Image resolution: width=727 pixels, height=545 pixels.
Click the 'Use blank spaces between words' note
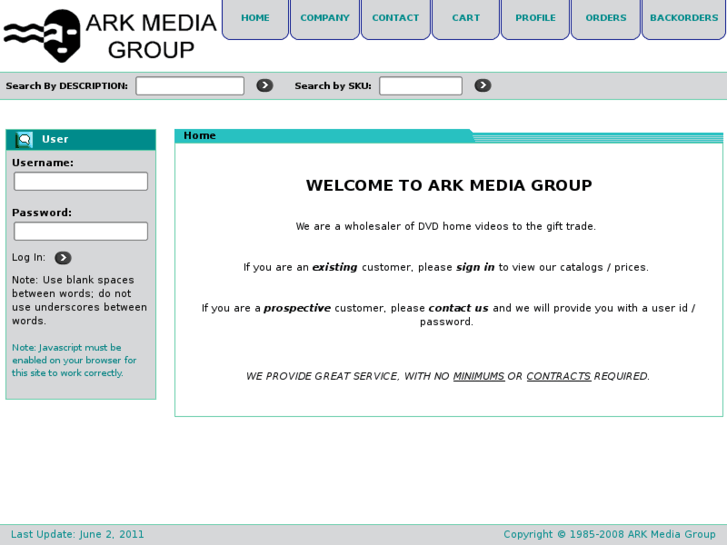pyautogui.click(x=79, y=301)
